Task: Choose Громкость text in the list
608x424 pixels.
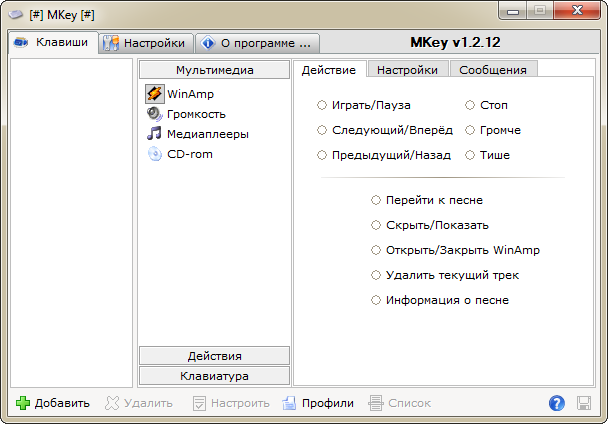Action: pos(196,114)
